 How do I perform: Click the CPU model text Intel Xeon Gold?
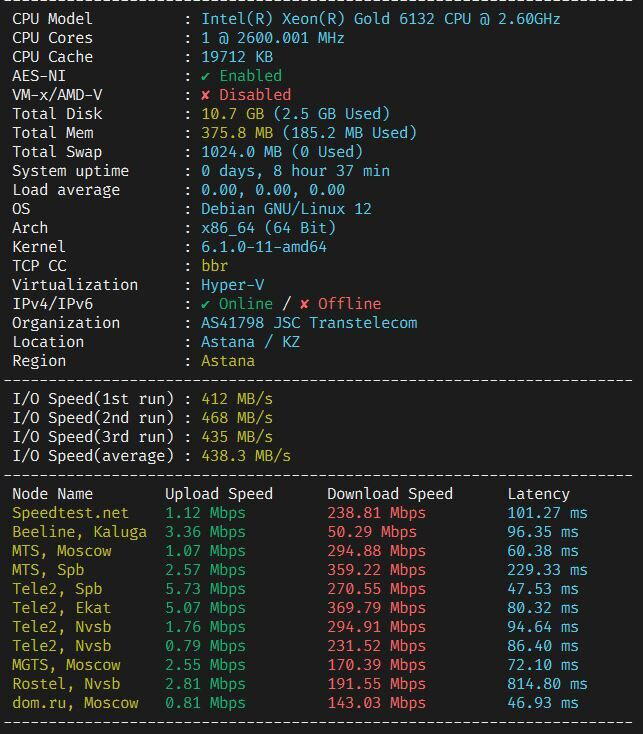coord(380,19)
